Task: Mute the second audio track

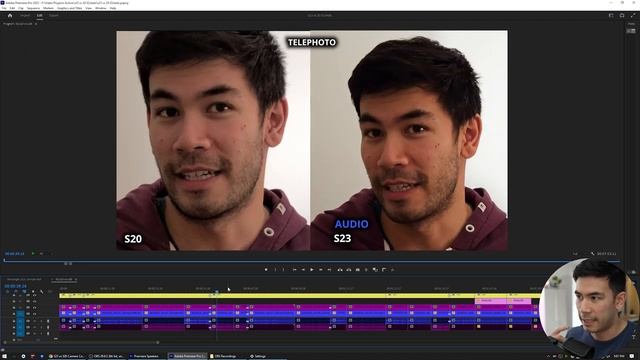Action: click(35, 327)
